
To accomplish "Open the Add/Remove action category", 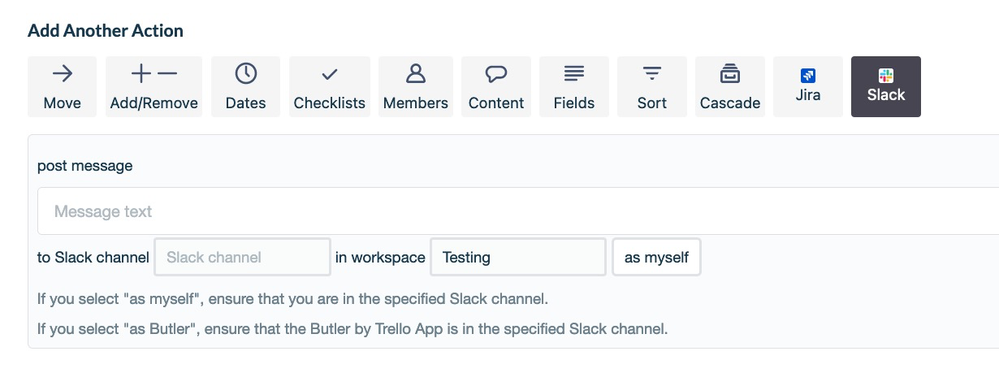I will (154, 87).
